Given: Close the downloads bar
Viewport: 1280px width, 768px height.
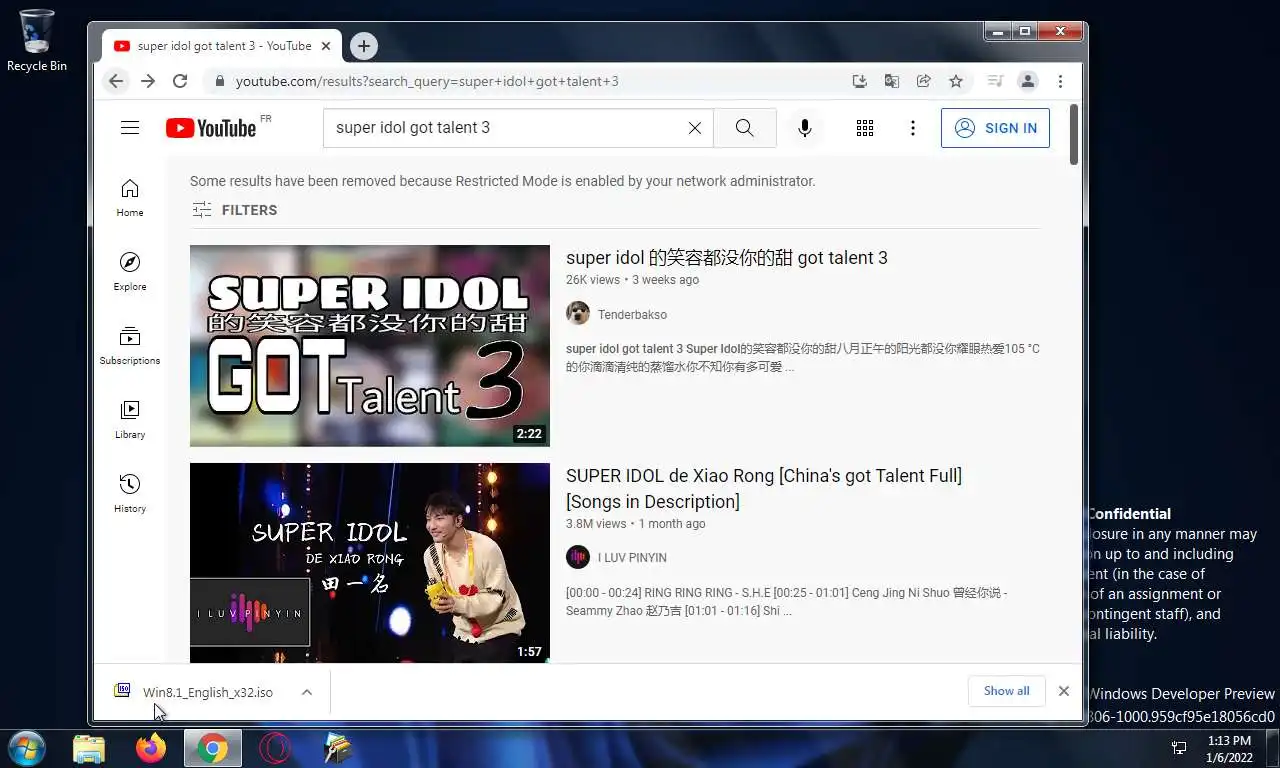Looking at the screenshot, I should 1064,691.
